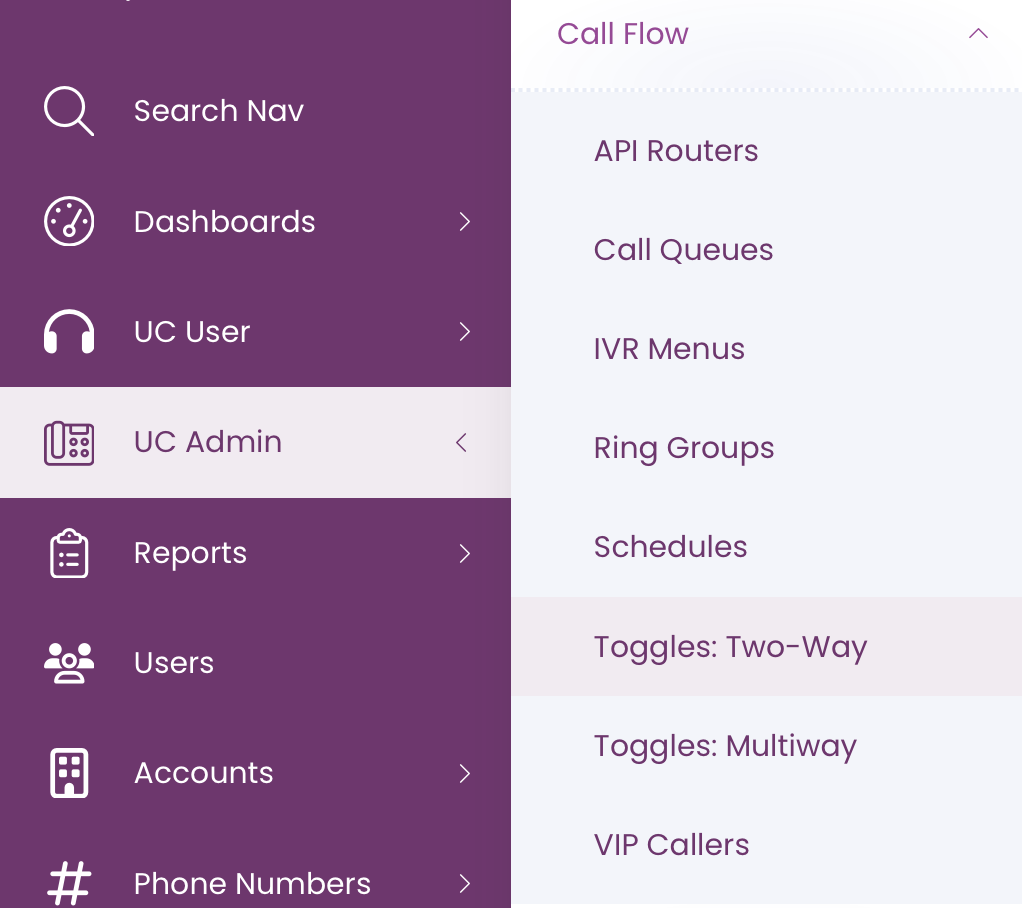Open the API Routers page
This screenshot has width=1022, height=908.
tap(676, 151)
